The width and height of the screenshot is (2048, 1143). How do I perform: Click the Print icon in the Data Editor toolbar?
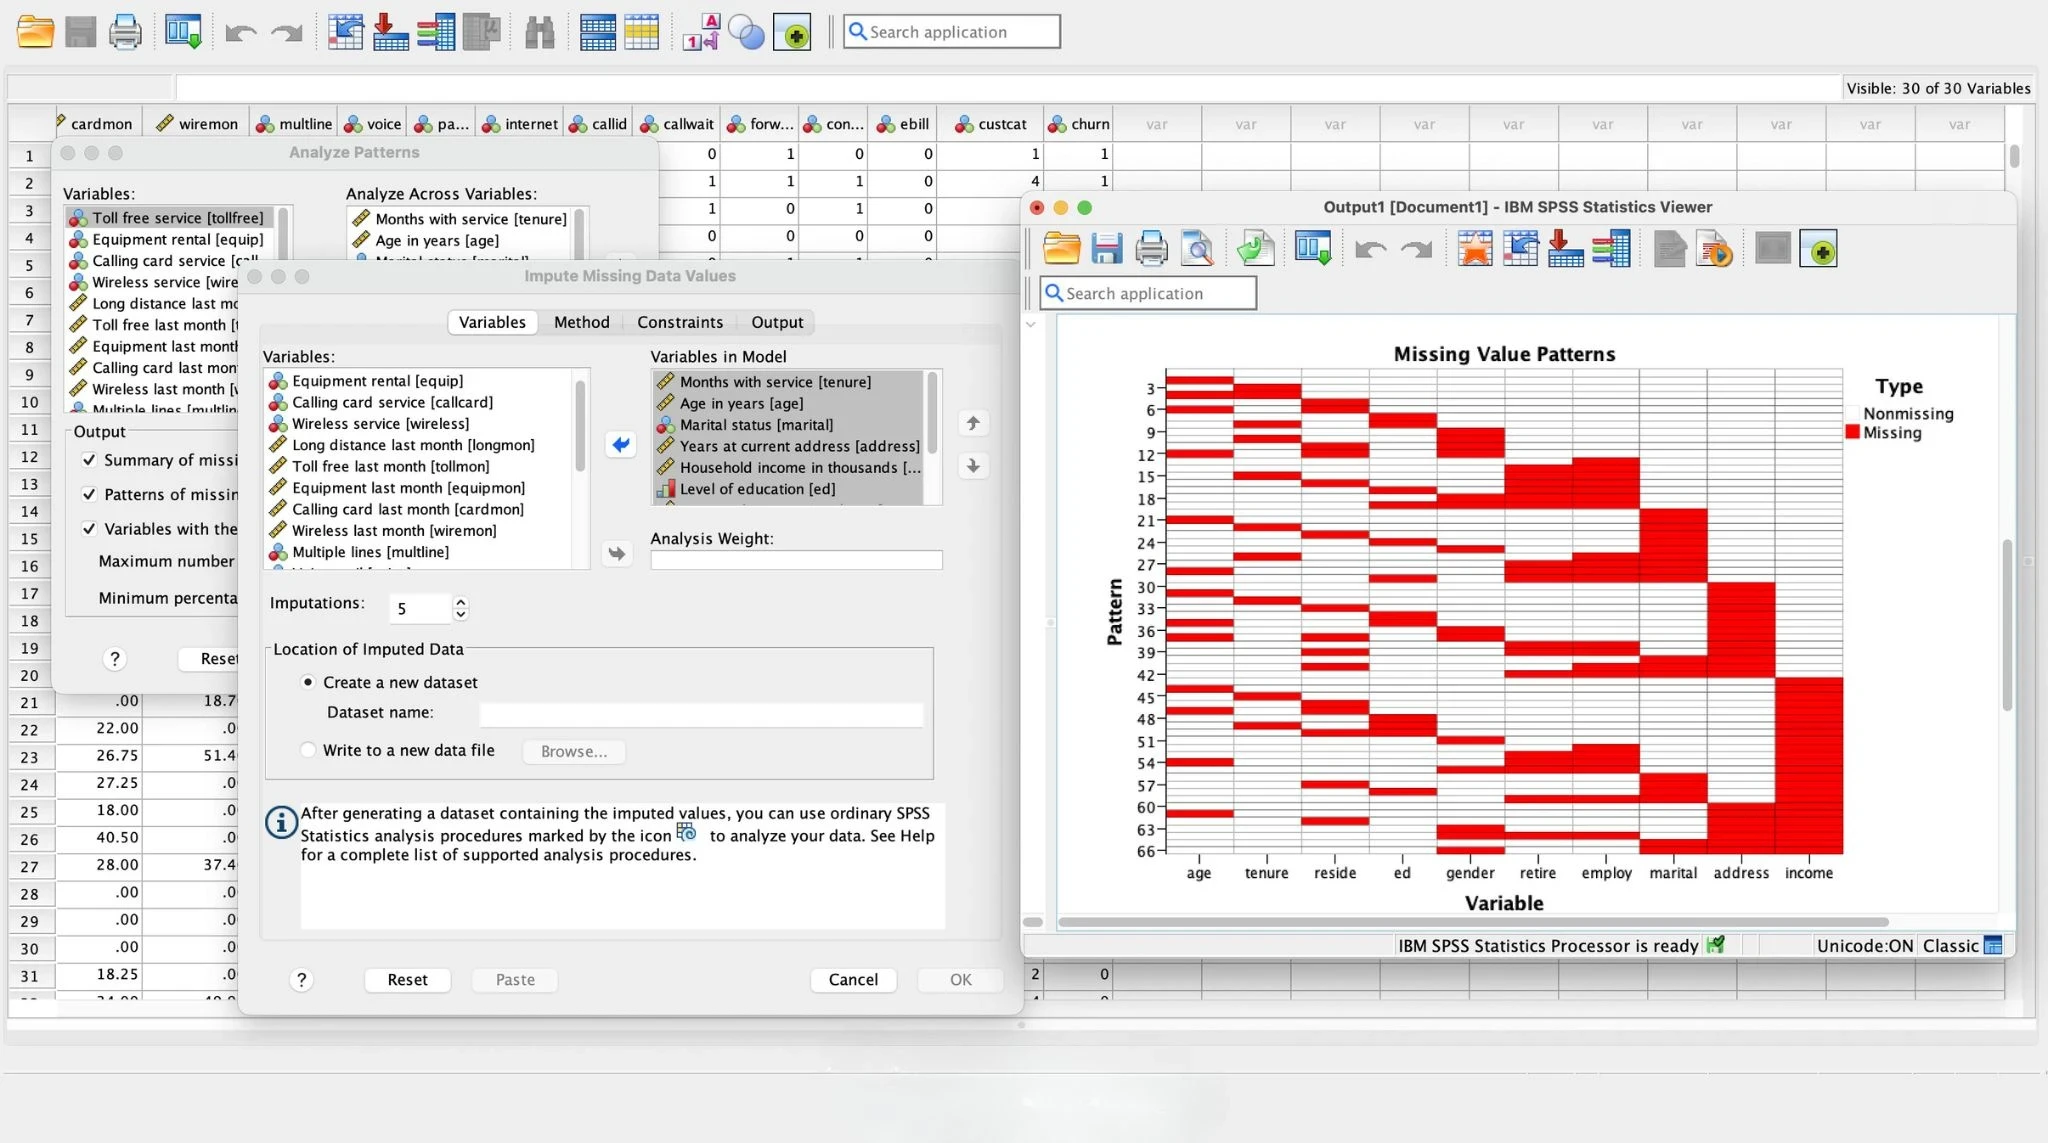126,31
